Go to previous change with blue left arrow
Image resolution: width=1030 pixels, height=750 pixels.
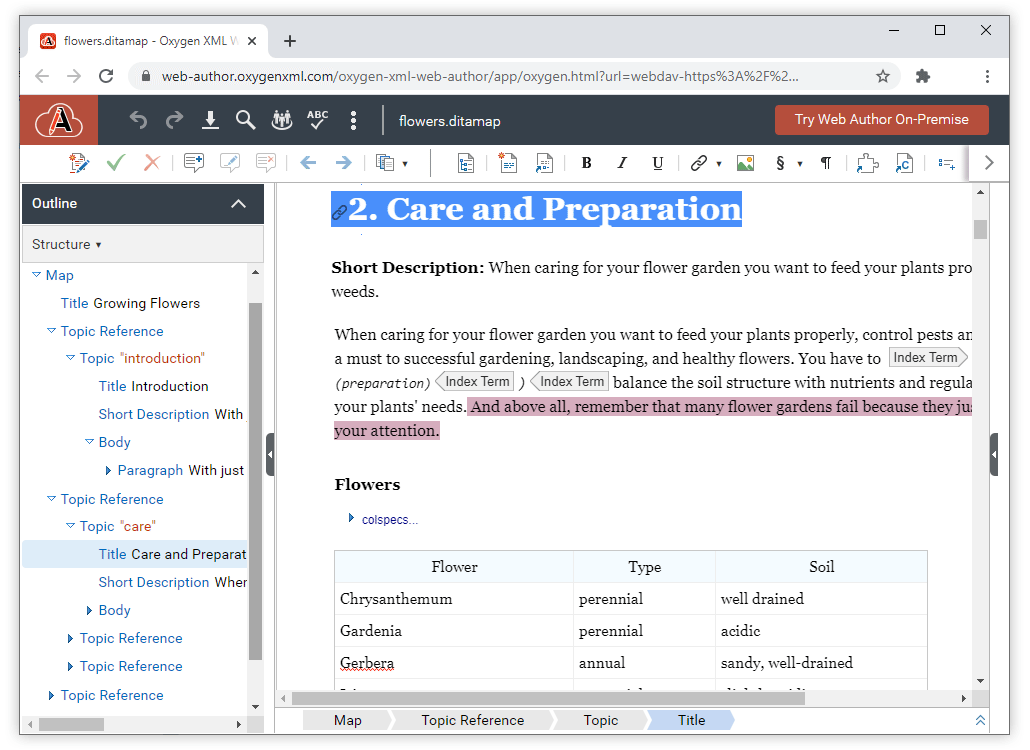coord(308,163)
